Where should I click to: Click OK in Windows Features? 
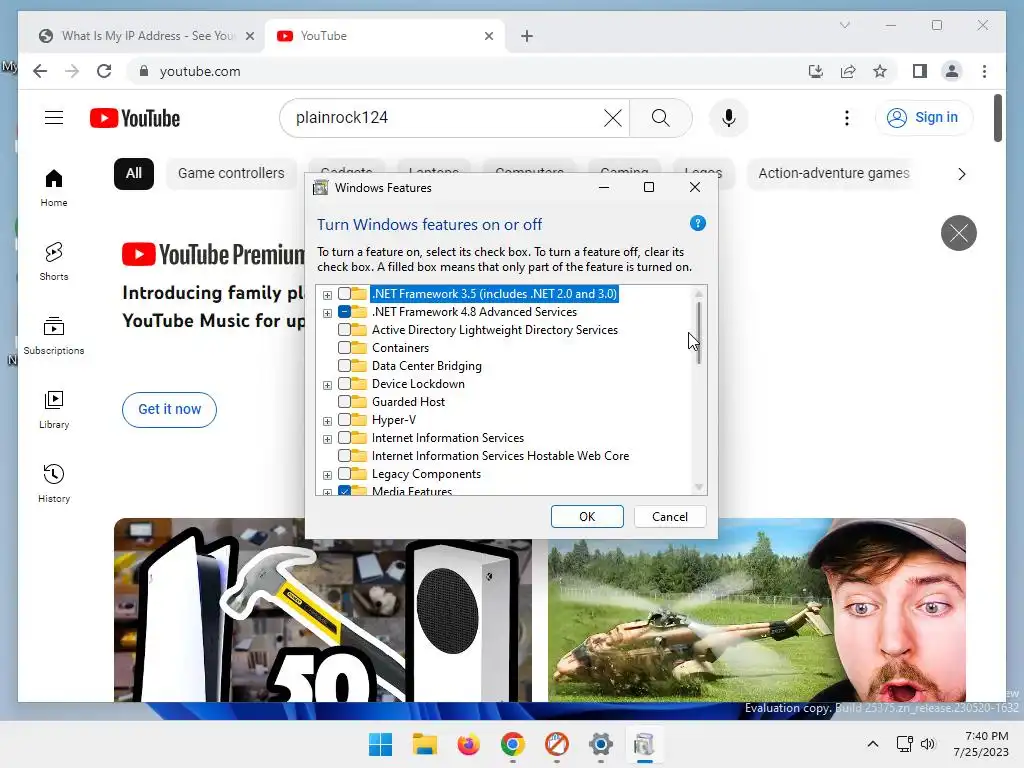[x=587, y=517]
